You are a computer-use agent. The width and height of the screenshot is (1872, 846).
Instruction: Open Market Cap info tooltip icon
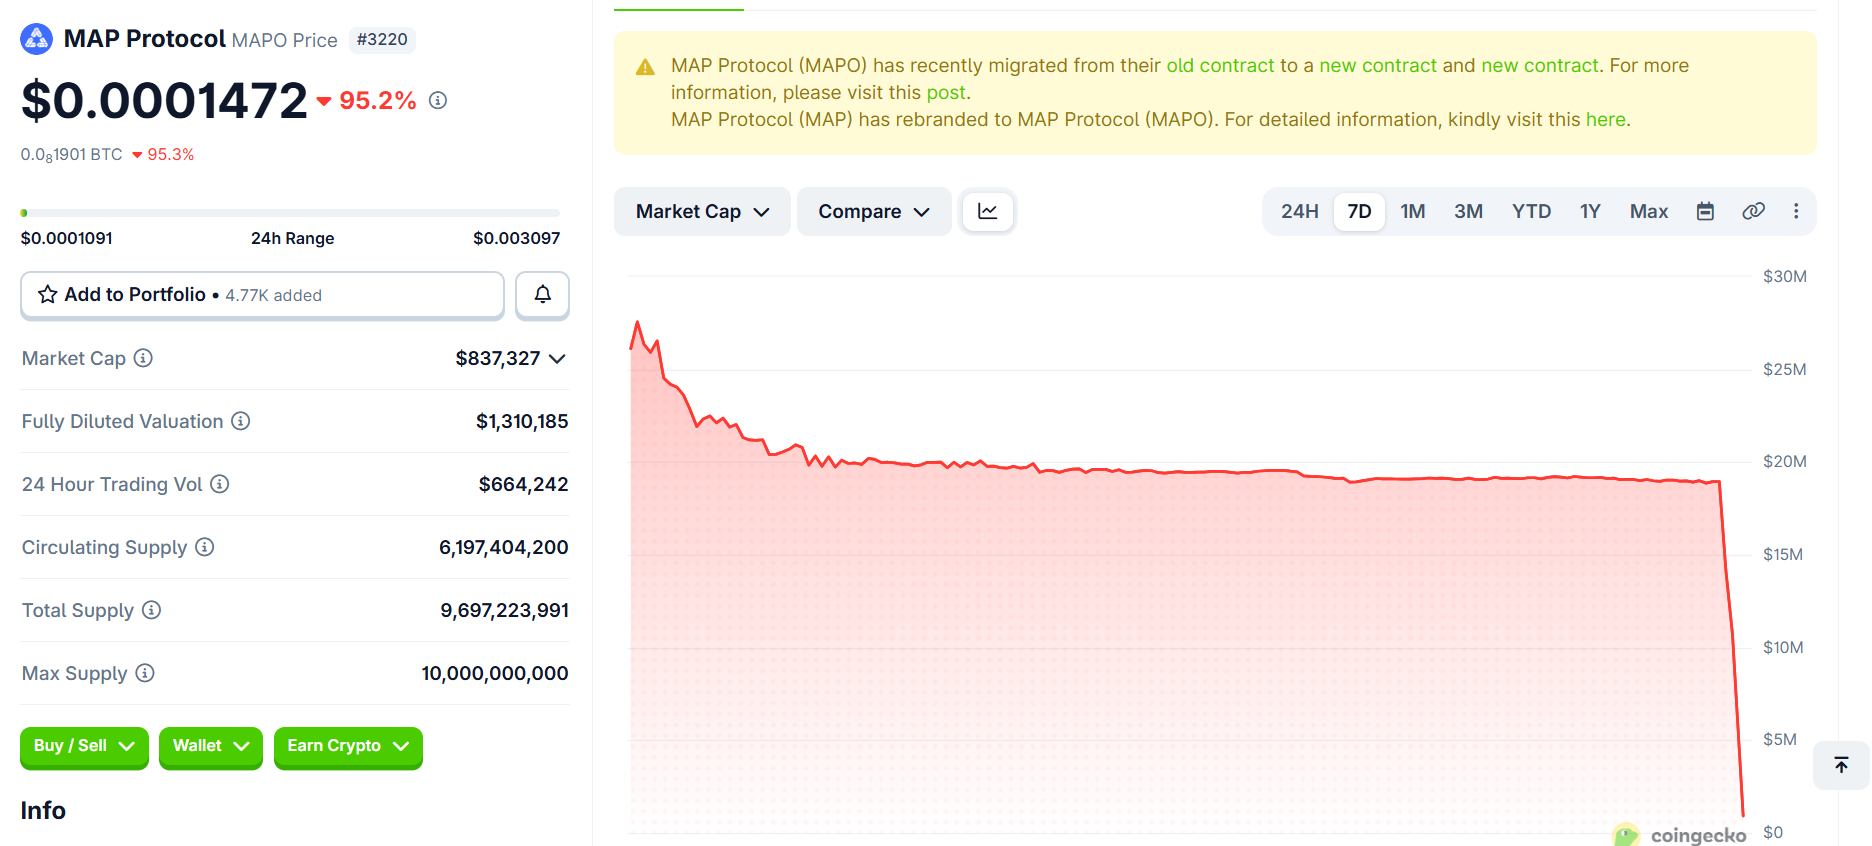pos(143,358)
